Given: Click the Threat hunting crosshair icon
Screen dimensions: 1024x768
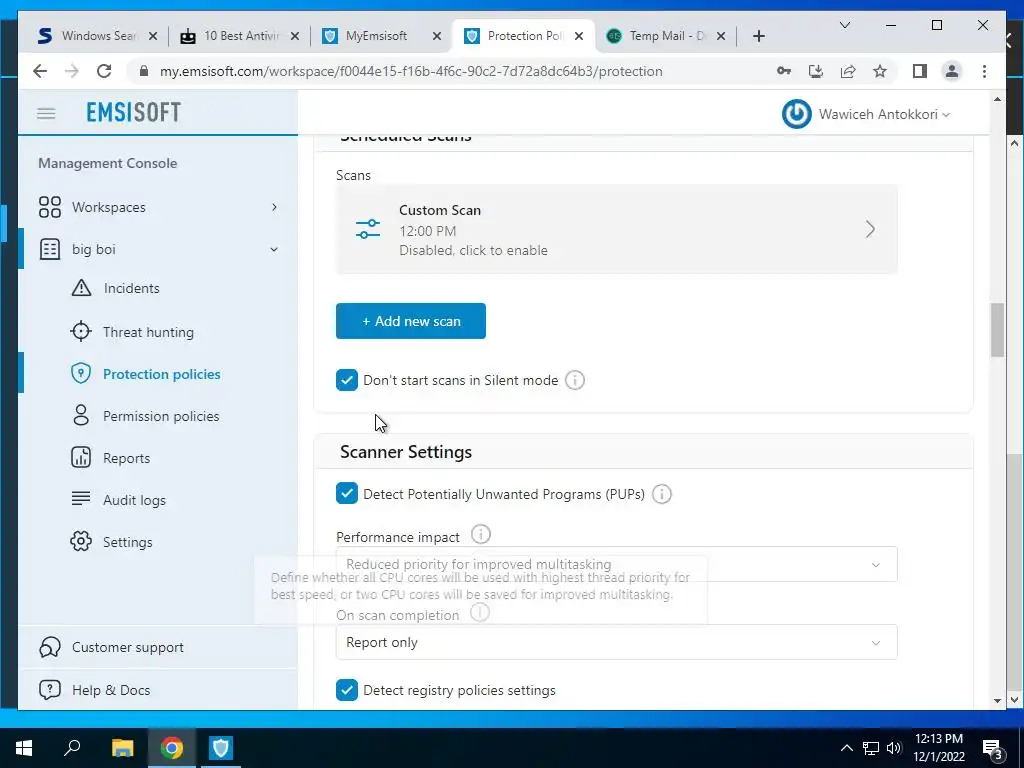Looking at the screenshot, I should click(81, 331).
